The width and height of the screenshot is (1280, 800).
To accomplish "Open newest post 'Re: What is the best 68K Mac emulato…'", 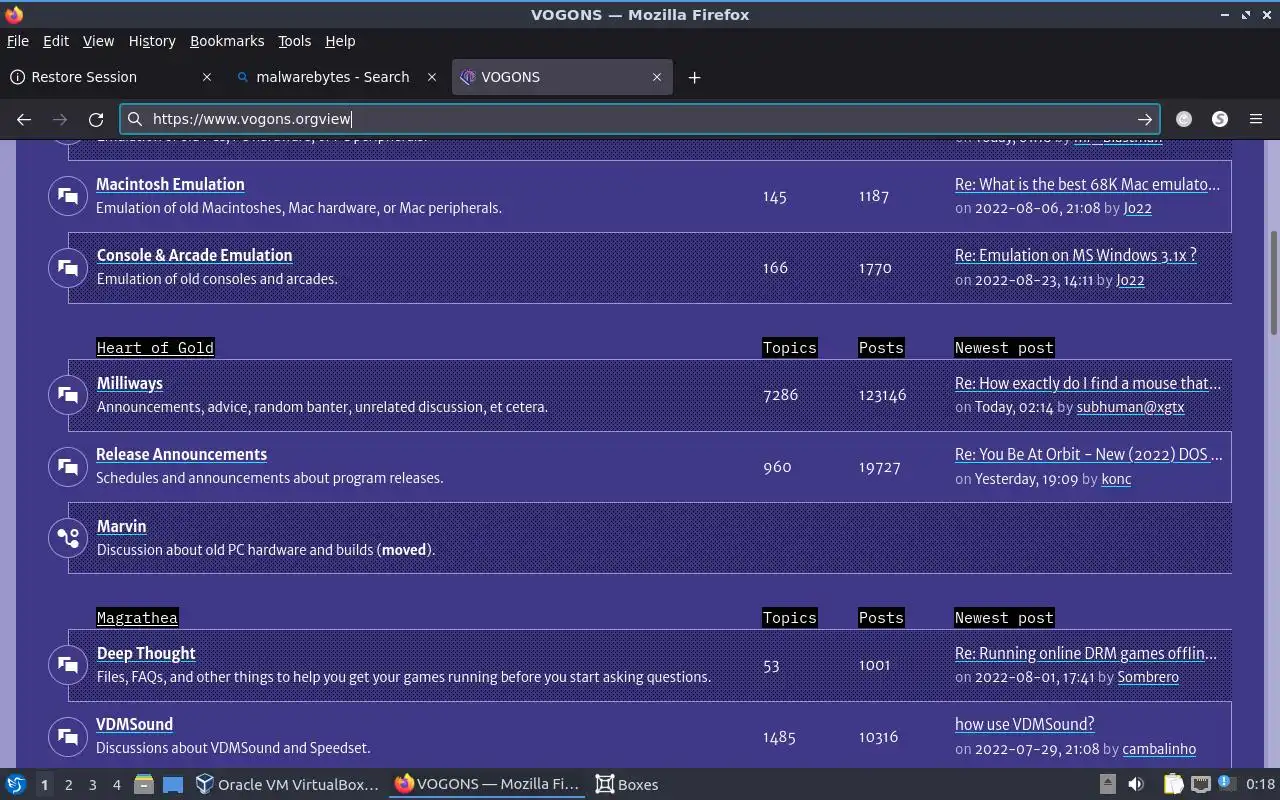I will tap(1087, 184).
